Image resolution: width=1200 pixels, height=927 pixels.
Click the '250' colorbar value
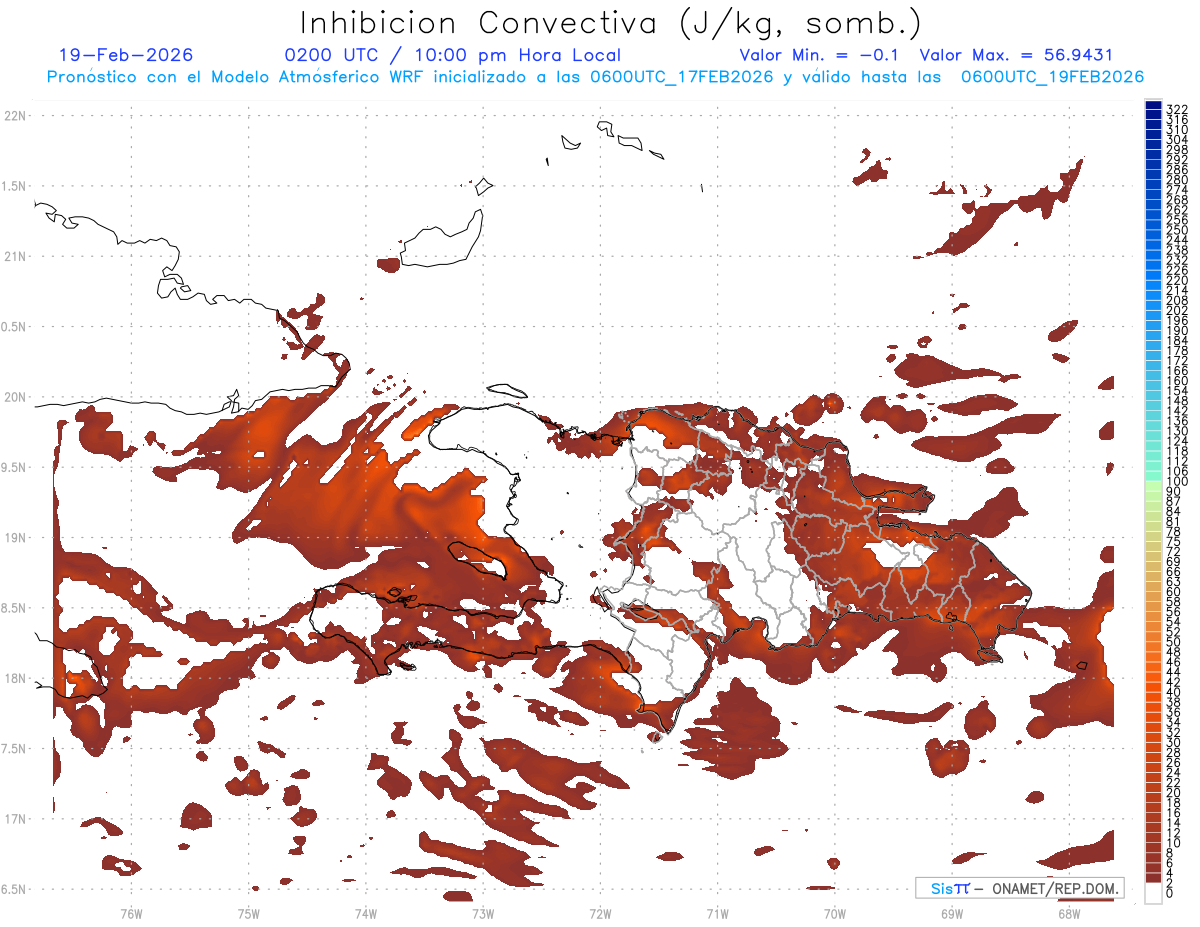(1177, 230)
